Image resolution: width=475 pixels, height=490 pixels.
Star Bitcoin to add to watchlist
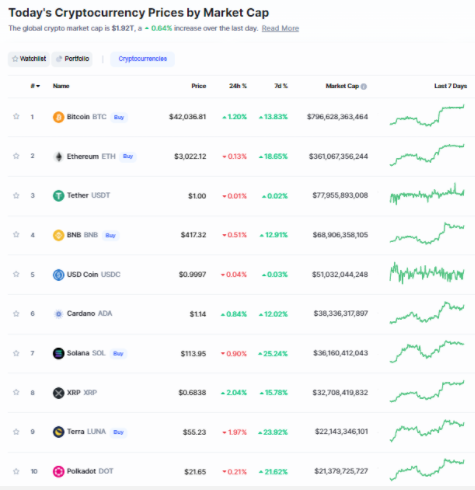pyautogui.click(x=16, y=116)
